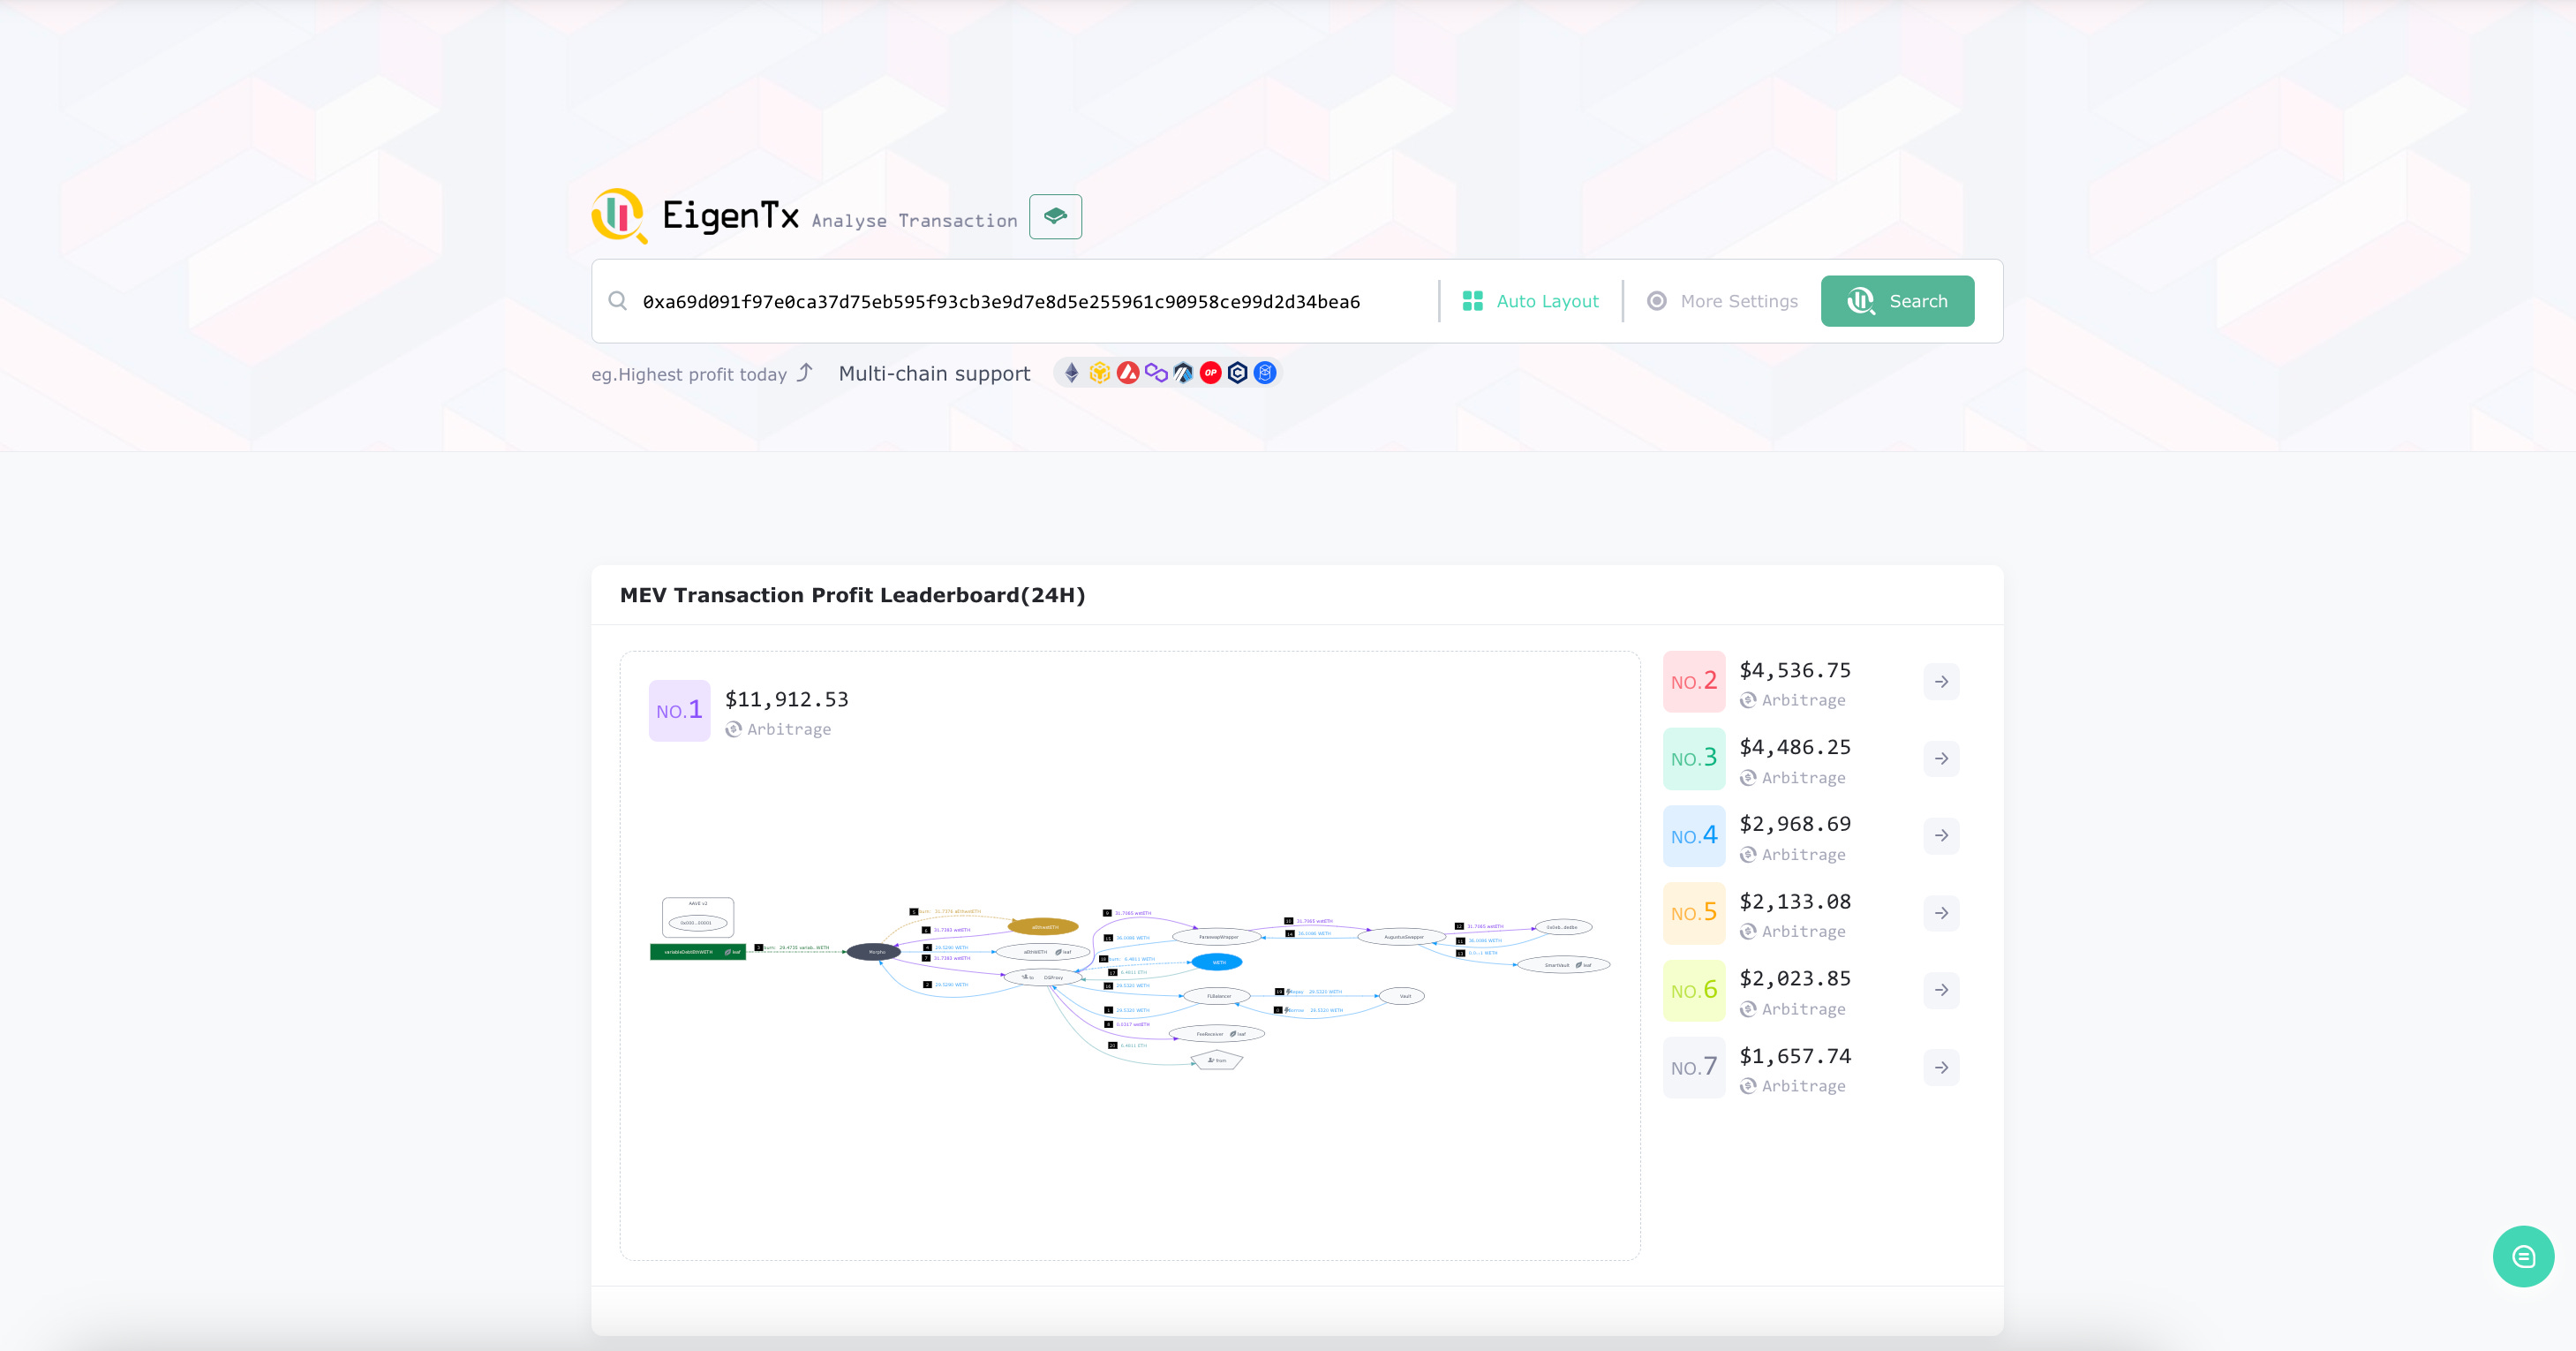Select the NO.5 $2,133.08 leaderboard entry

[1794, 902]
